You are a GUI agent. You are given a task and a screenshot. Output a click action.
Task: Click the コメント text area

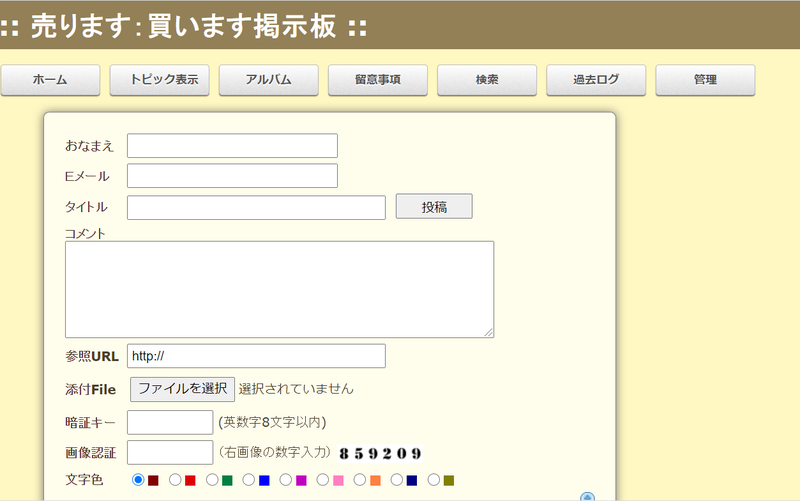pos(279,289)
